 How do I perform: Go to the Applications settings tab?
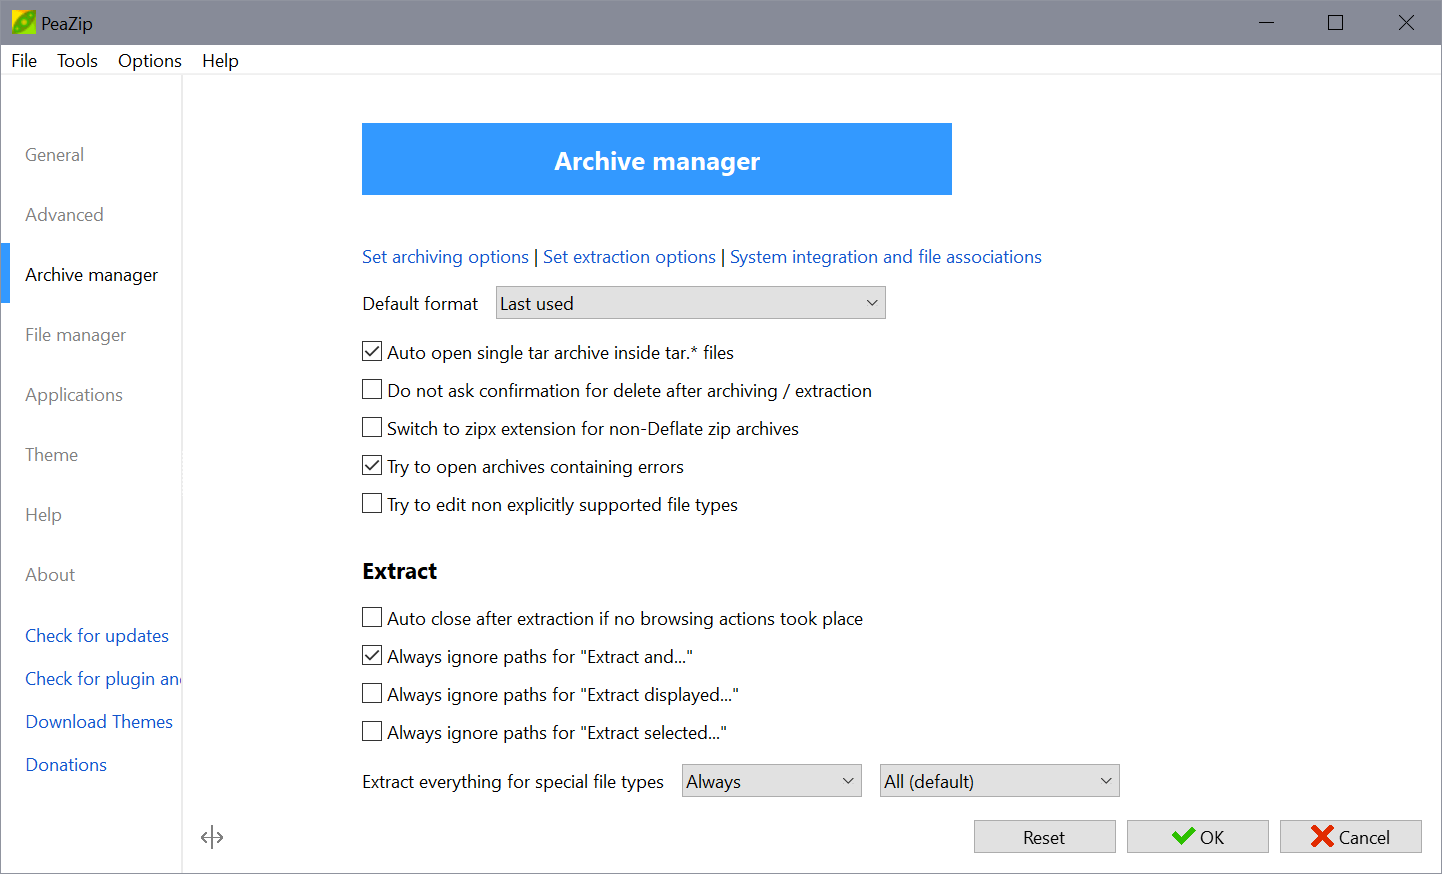tap(74, 395)
